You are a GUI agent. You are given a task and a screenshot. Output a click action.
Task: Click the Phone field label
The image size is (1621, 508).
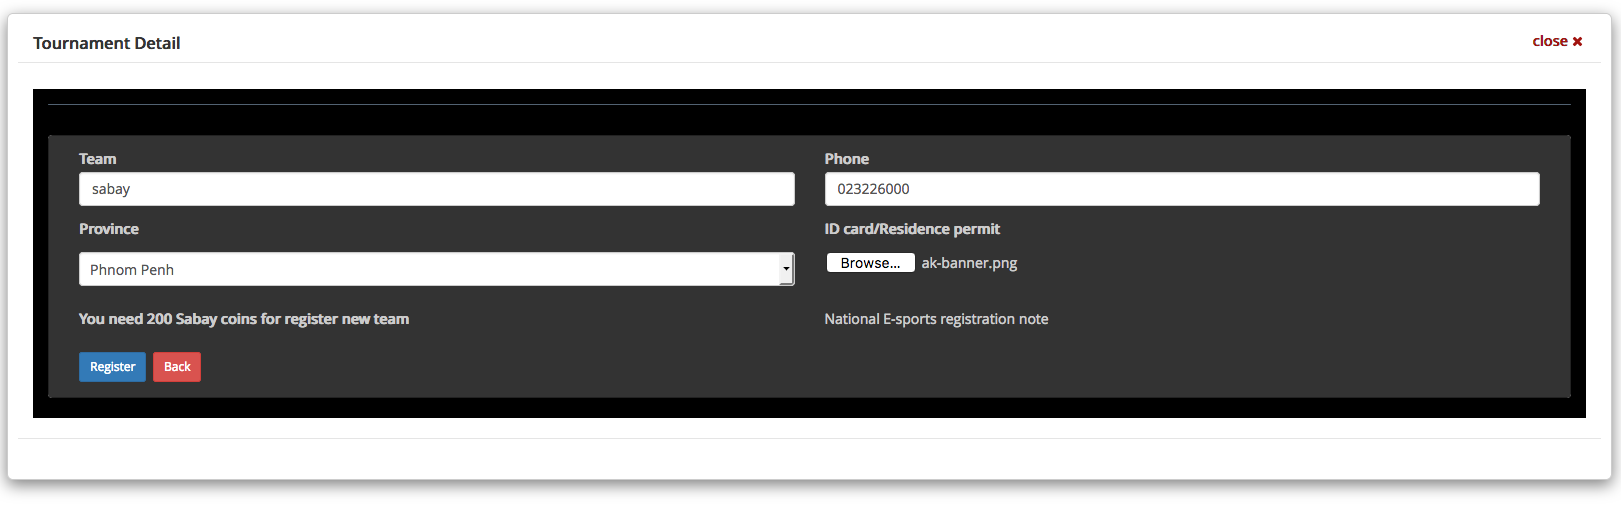coord(846,159)
